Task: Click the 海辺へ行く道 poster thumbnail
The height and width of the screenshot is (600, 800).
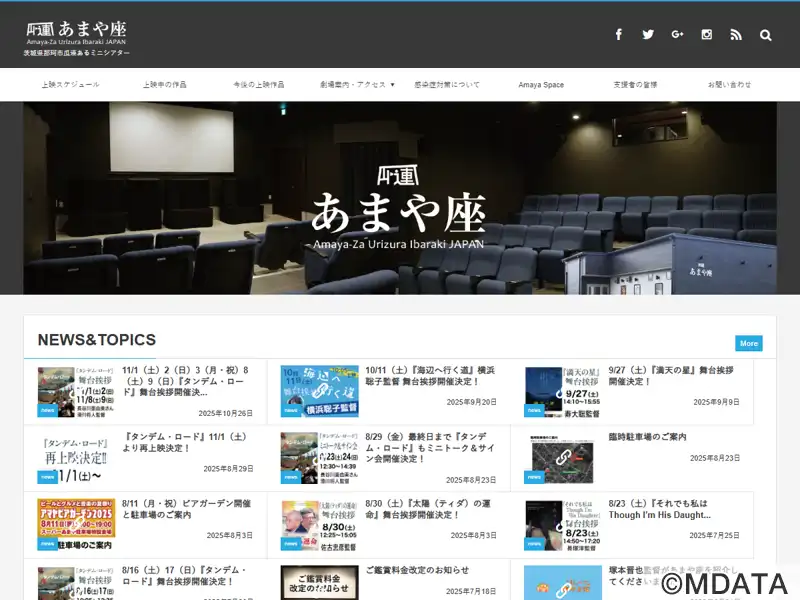Action: tap(319, 391)
